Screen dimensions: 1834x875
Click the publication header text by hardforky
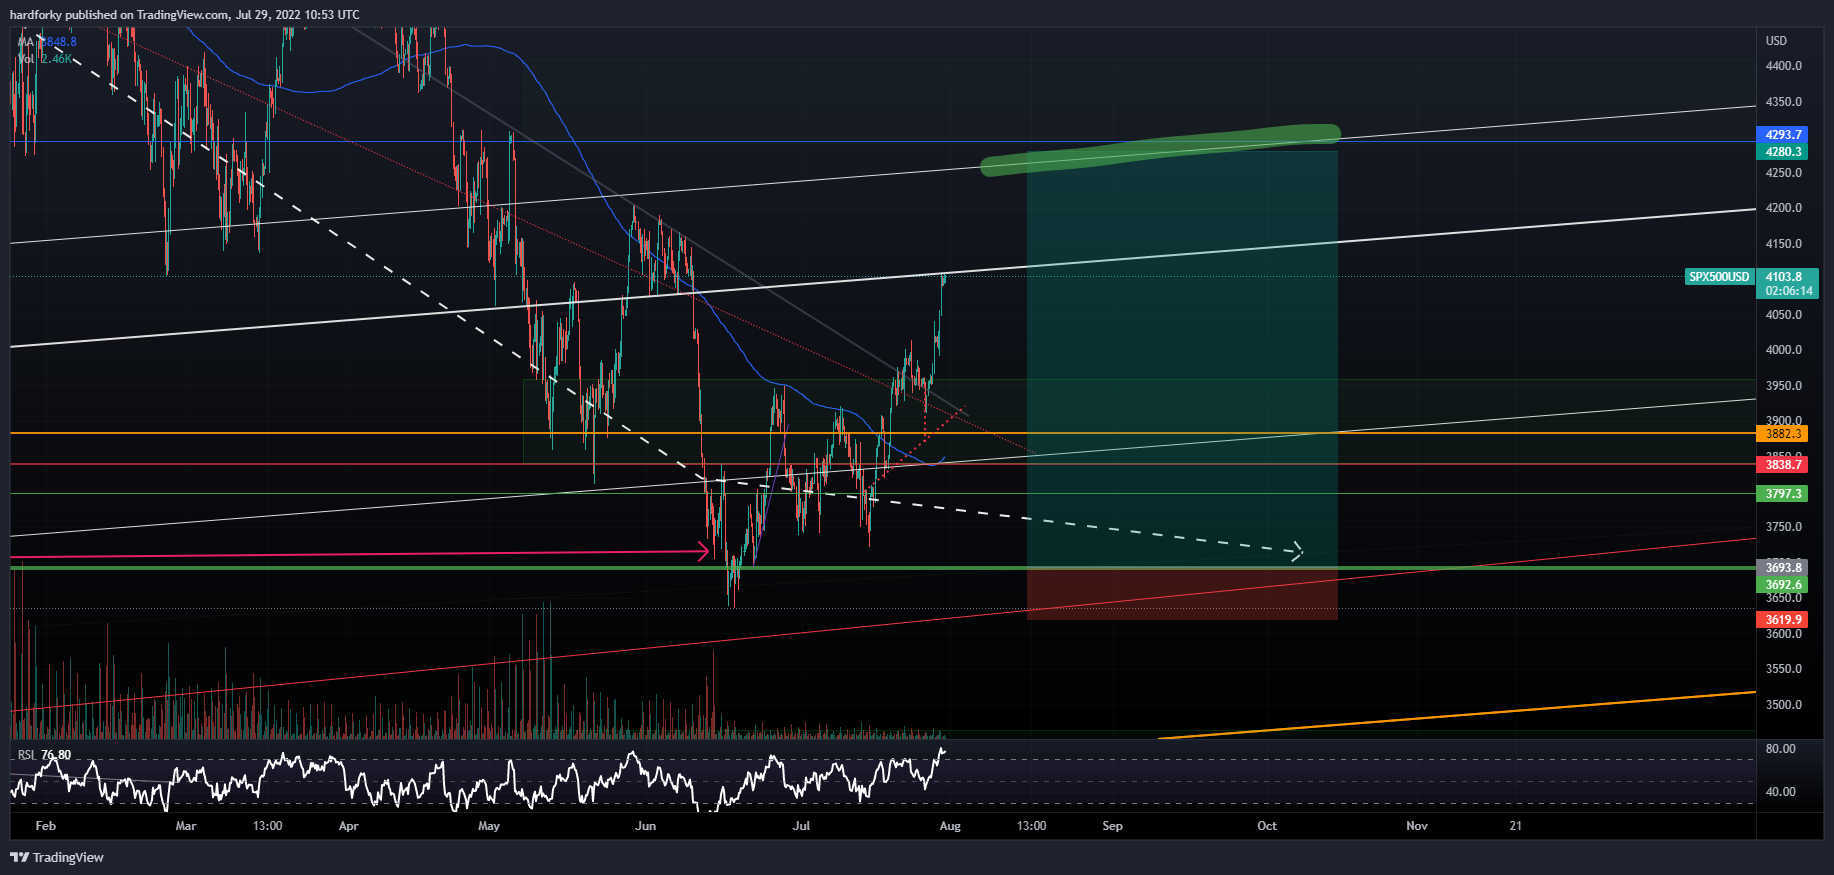pos(185,15)
